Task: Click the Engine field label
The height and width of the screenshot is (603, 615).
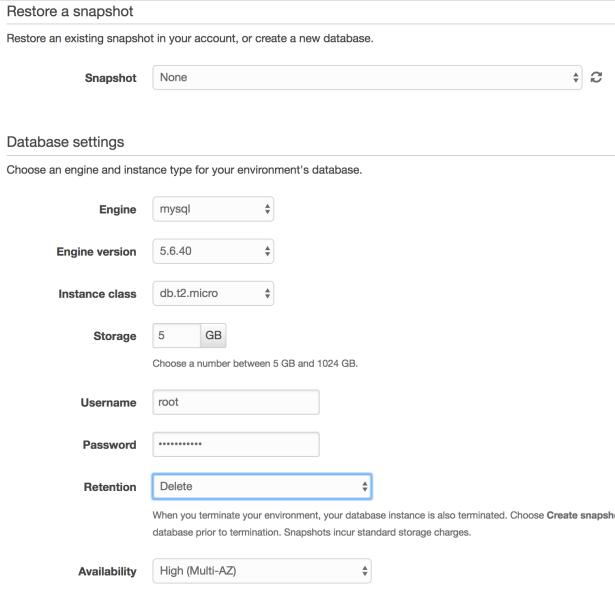Action: coord(117,211)
